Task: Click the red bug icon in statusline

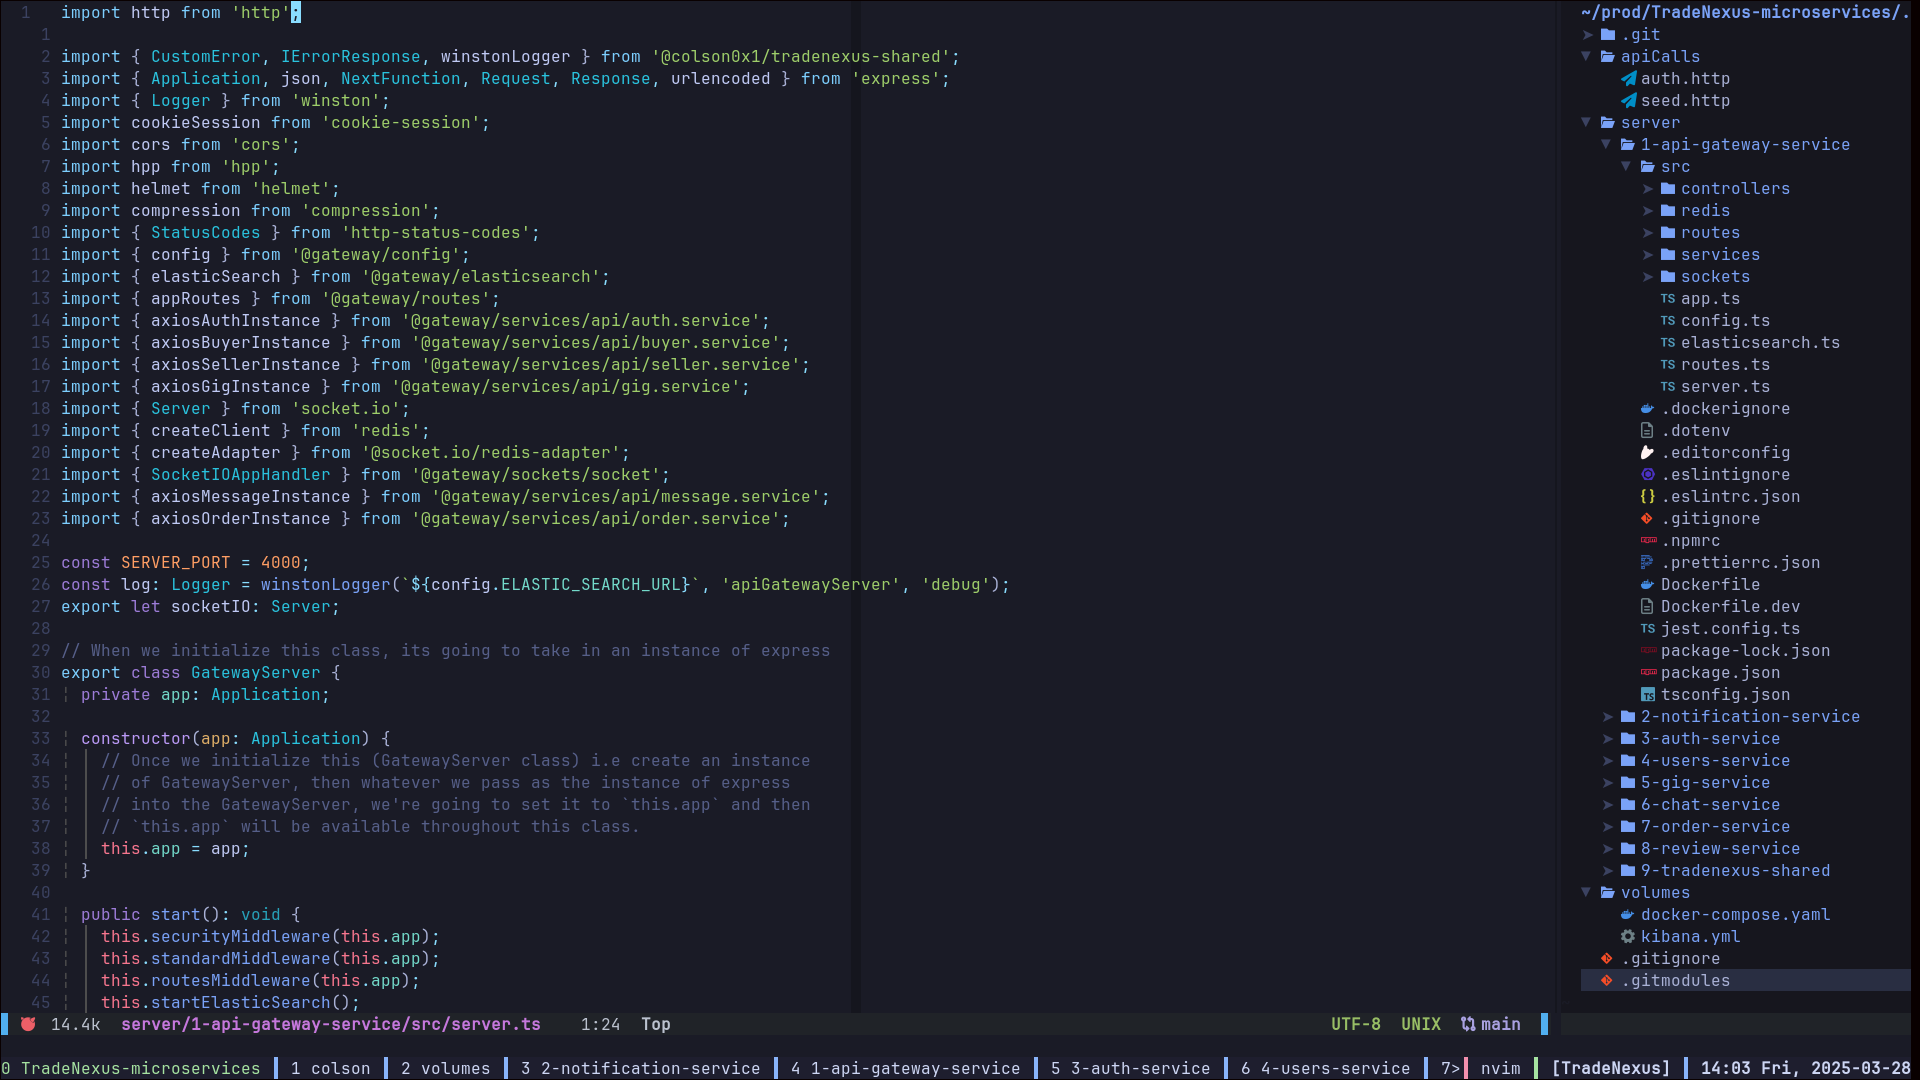Action: point(28,1024)
